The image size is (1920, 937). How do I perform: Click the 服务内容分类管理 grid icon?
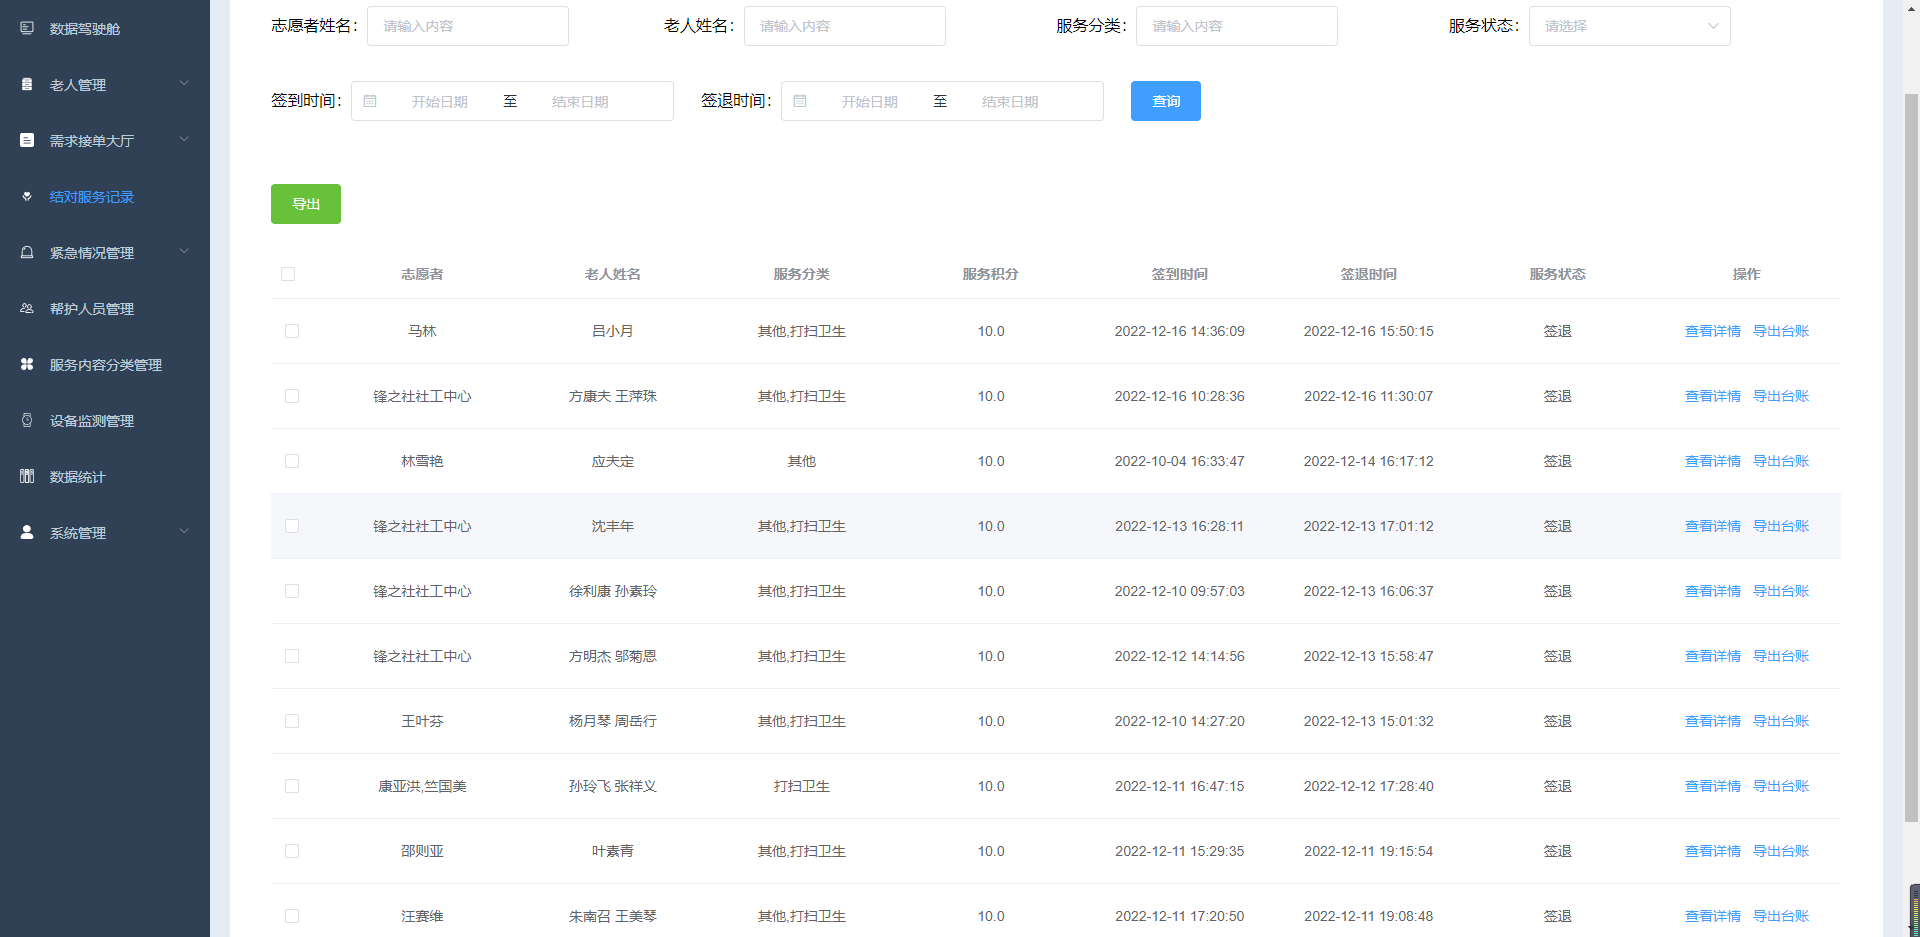coord(27,364)
